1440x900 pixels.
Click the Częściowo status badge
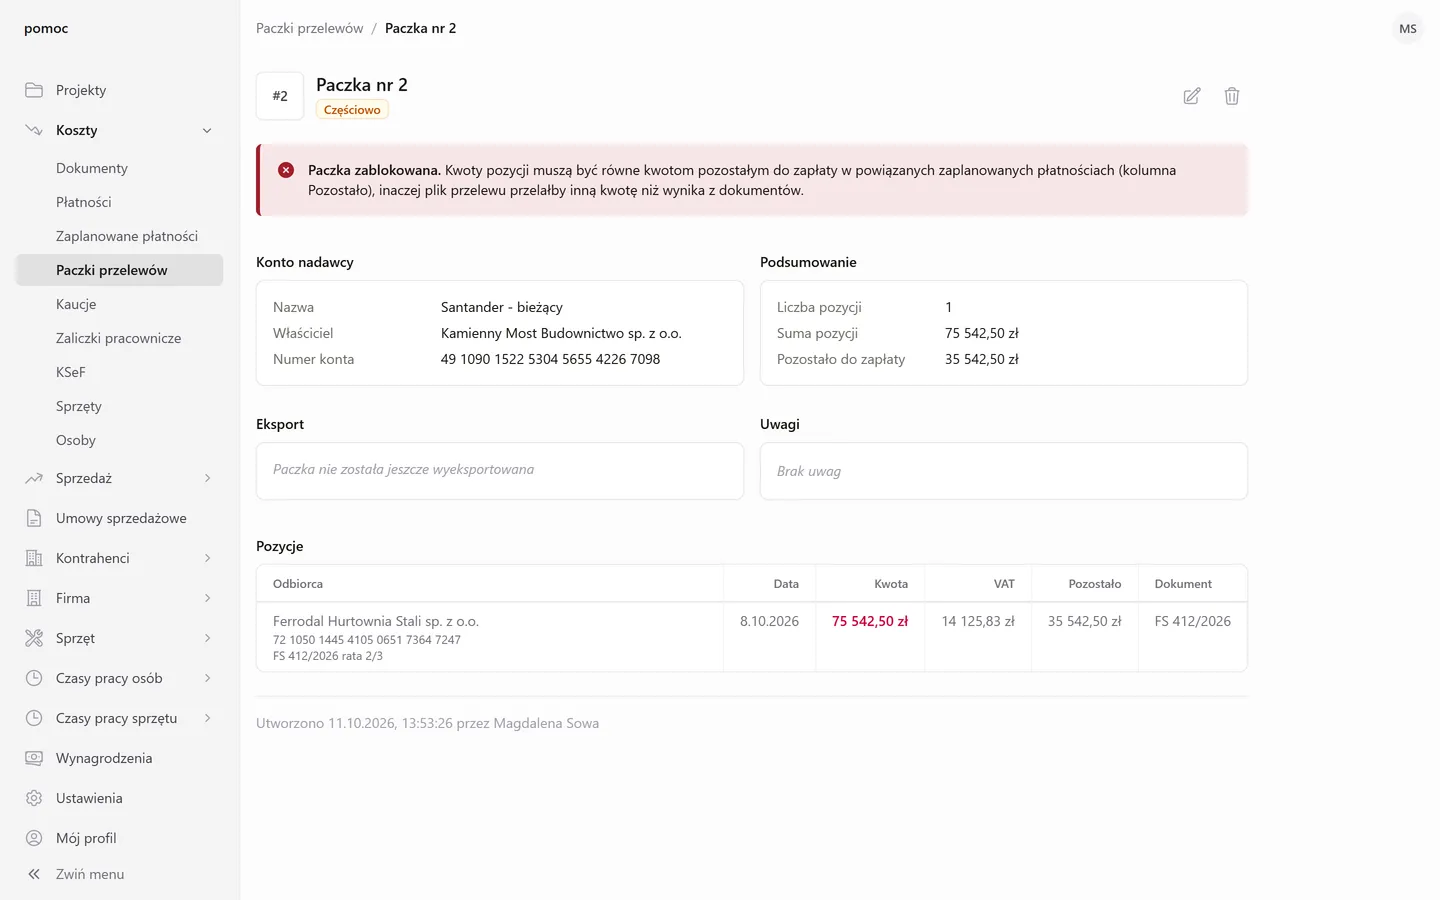pos(352,110)
